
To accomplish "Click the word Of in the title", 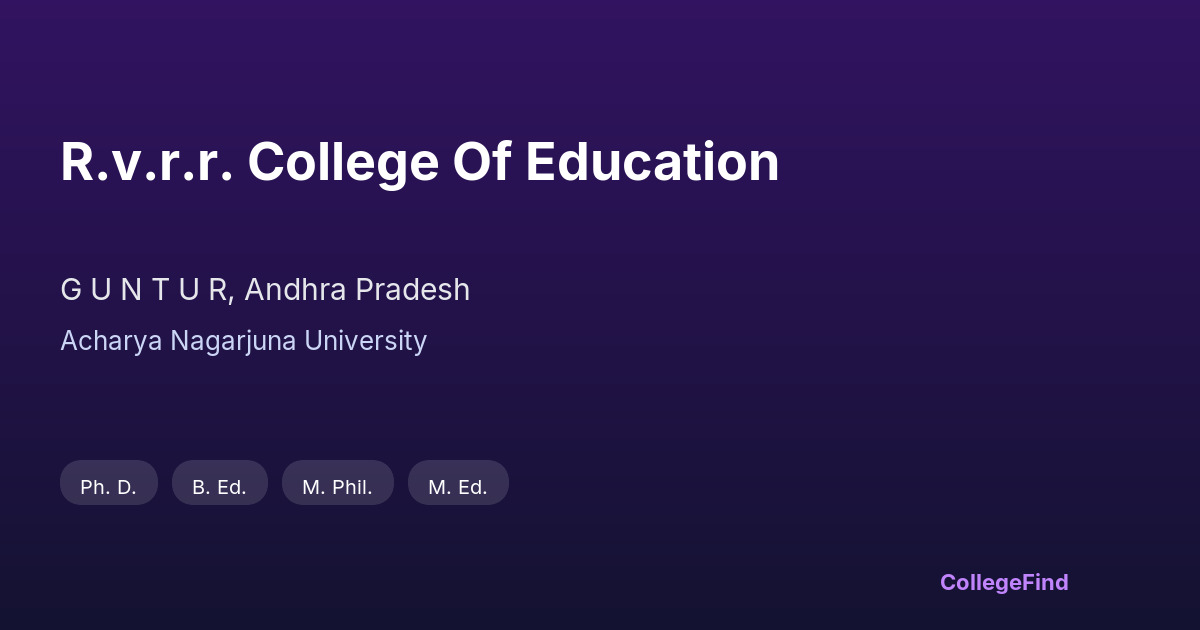I will tap(482, 162).
